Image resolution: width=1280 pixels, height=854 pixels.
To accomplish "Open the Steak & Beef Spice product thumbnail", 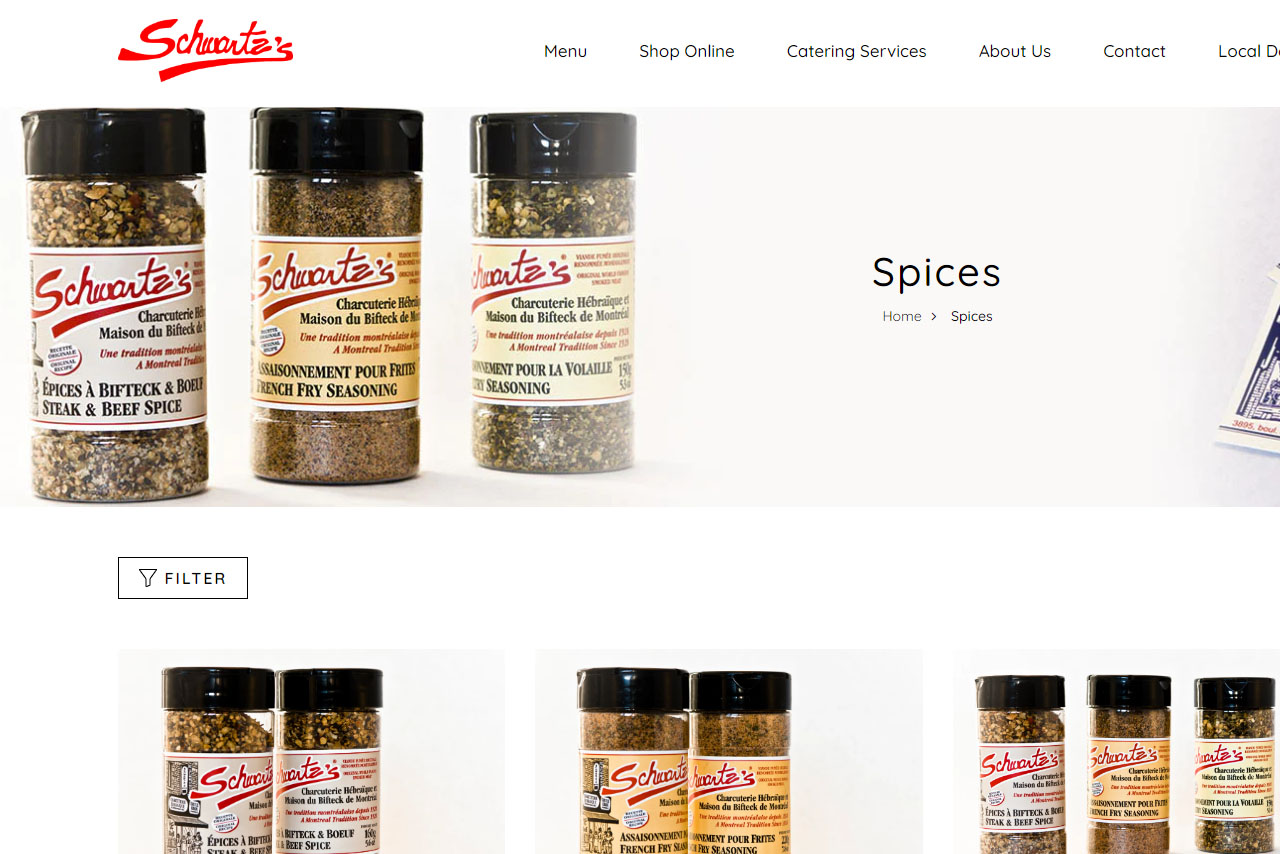I will pyautogui.click(x=311, y=752).
